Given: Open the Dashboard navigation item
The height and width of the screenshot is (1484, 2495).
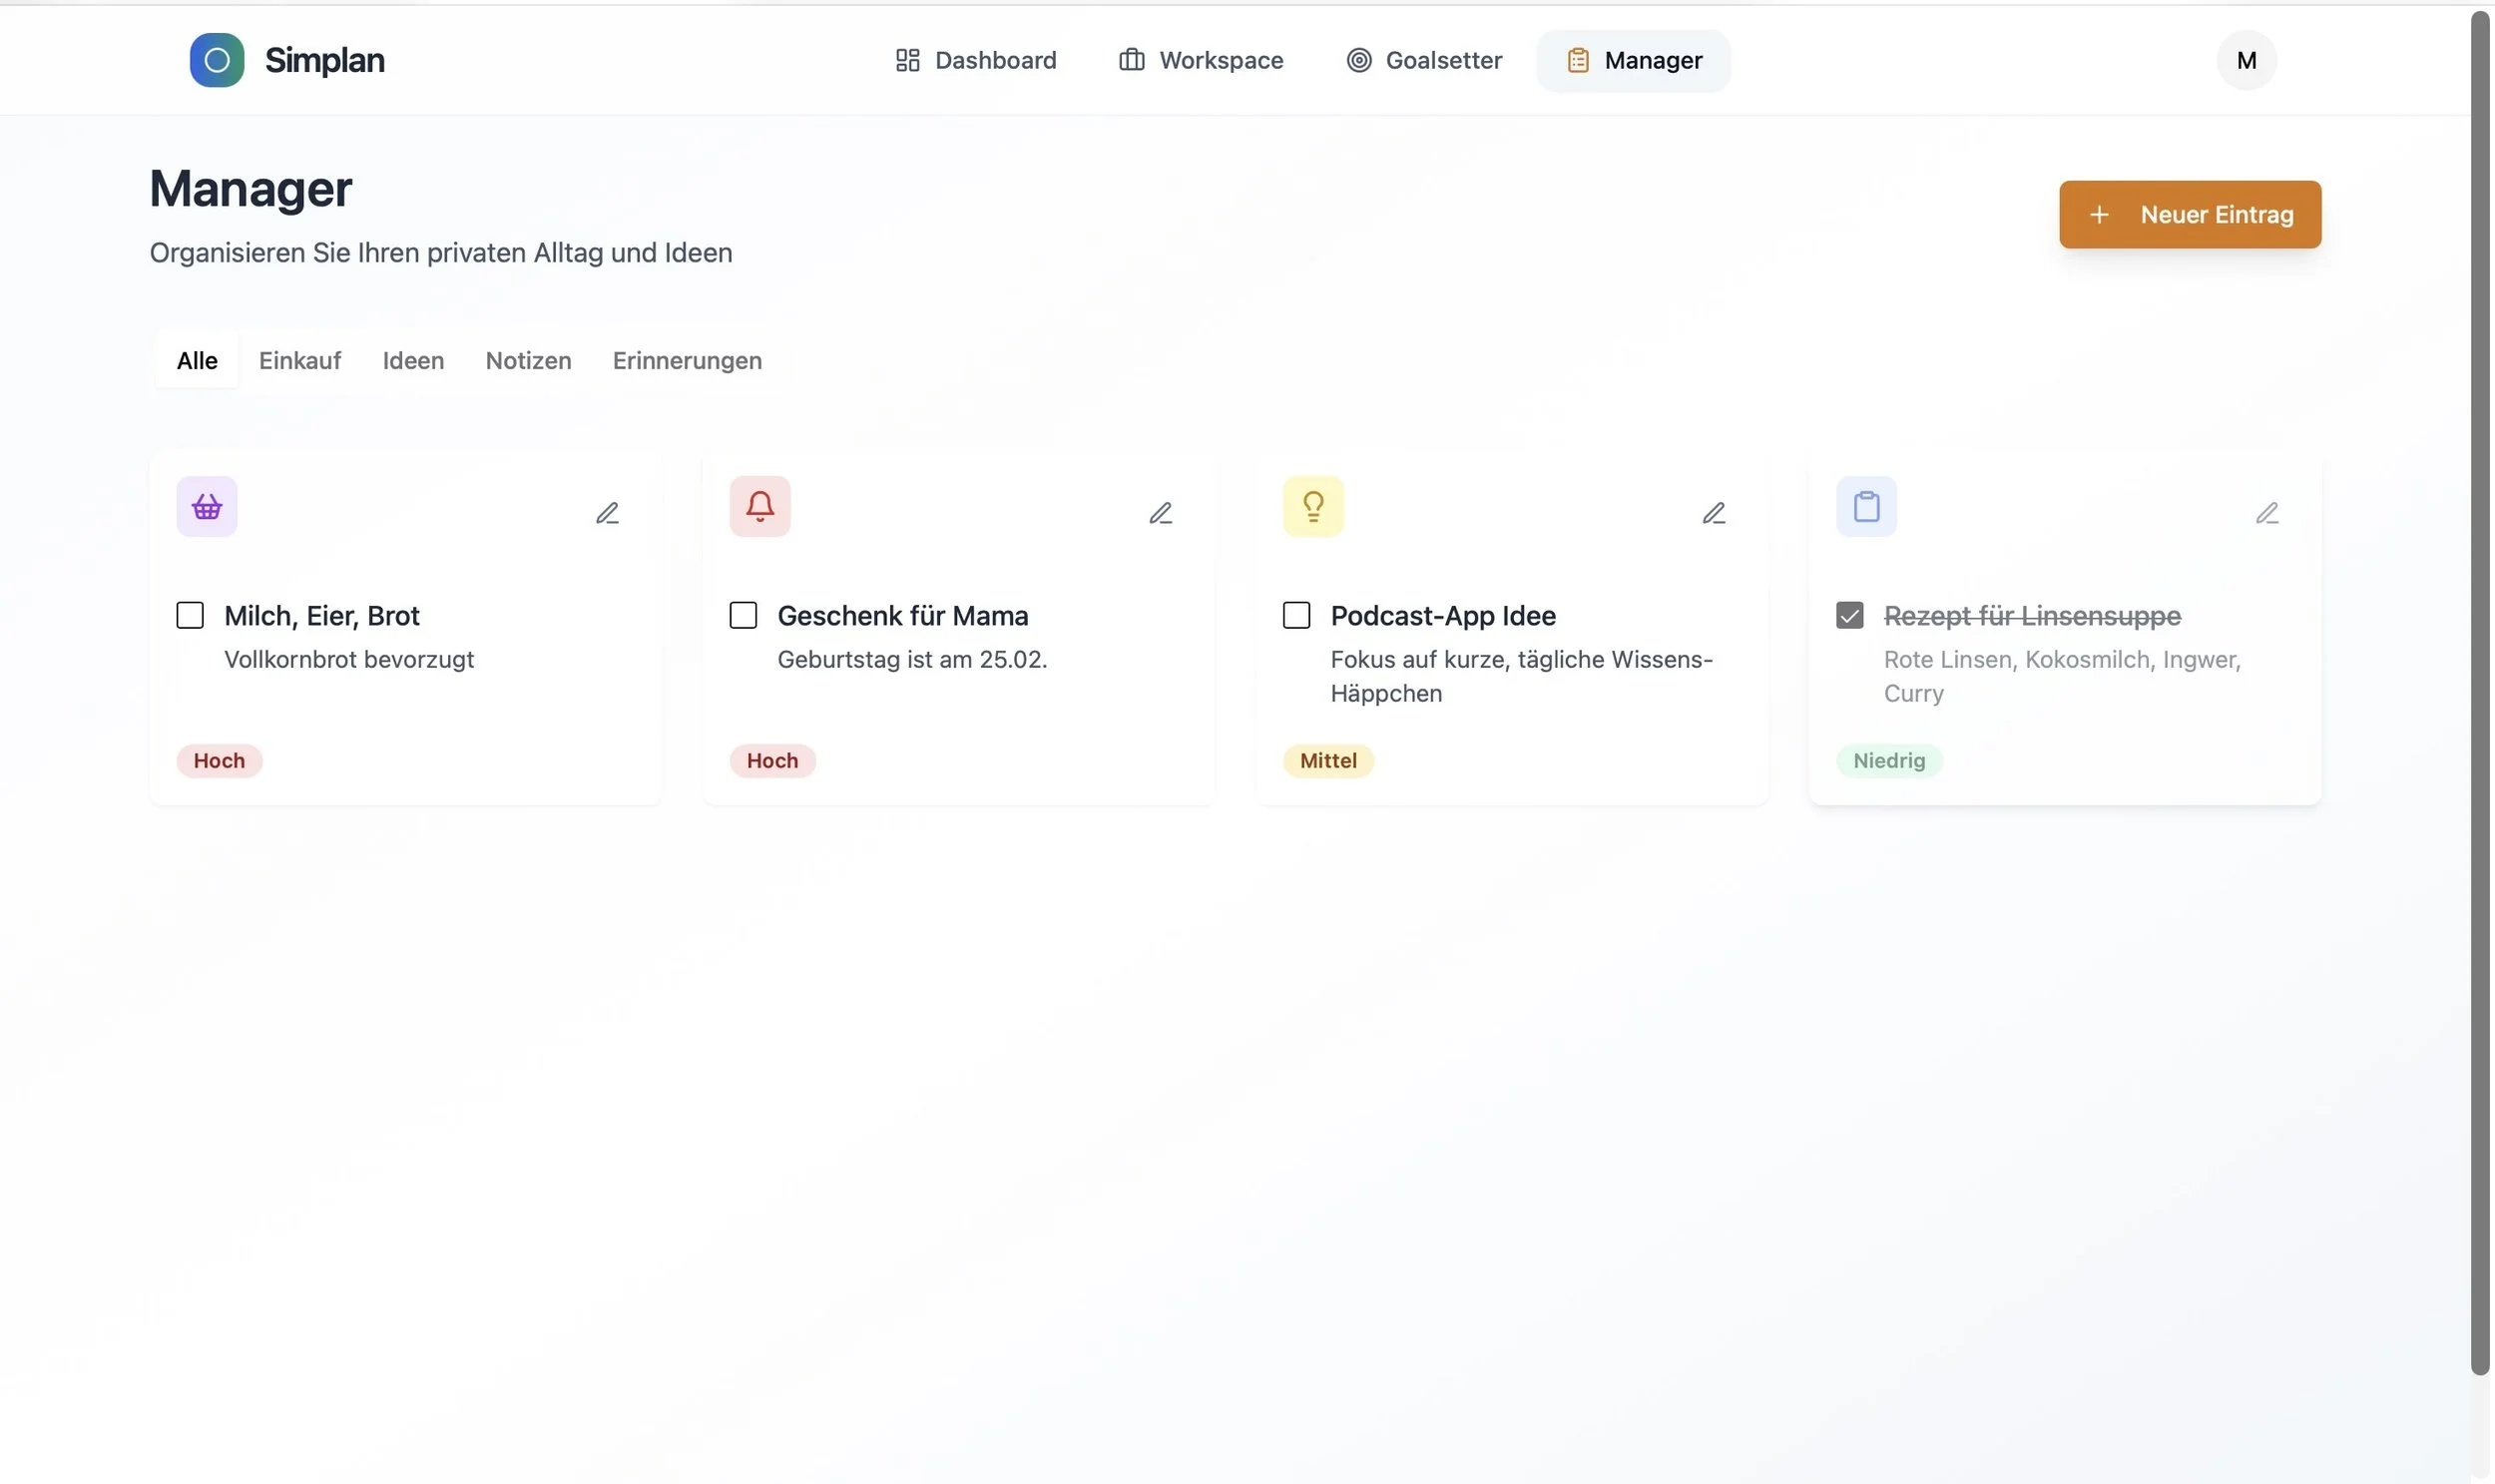Looking at the screenshot, I should click(975, 60).
